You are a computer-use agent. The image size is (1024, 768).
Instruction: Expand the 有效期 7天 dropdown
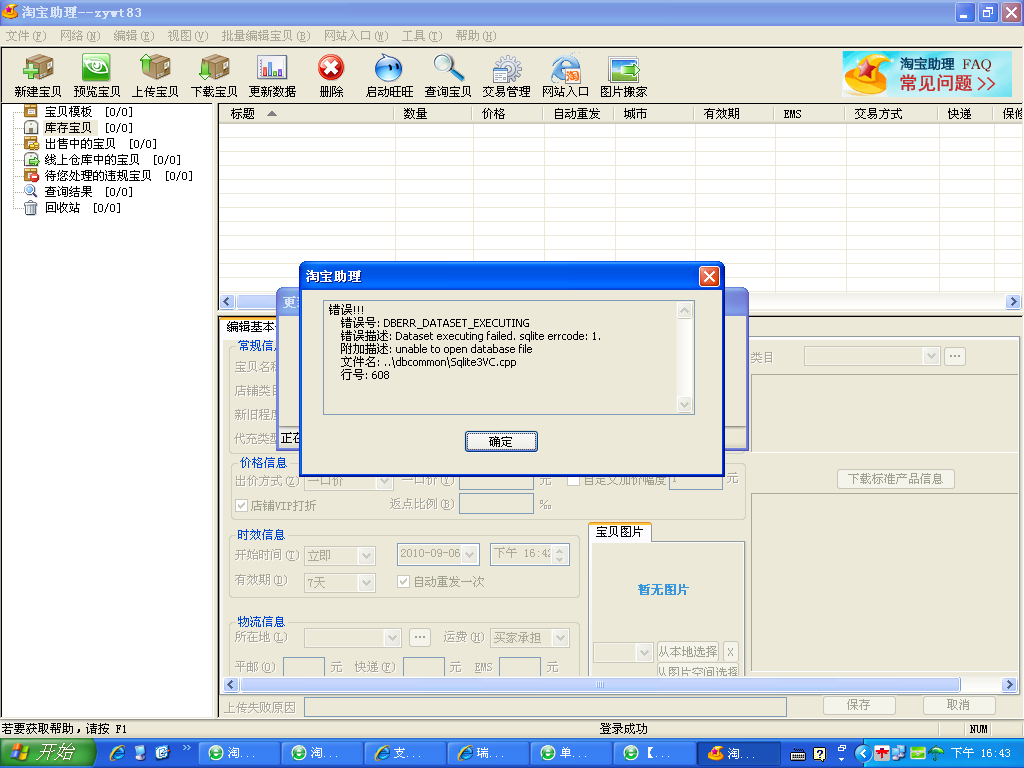(x=366, y=582)
